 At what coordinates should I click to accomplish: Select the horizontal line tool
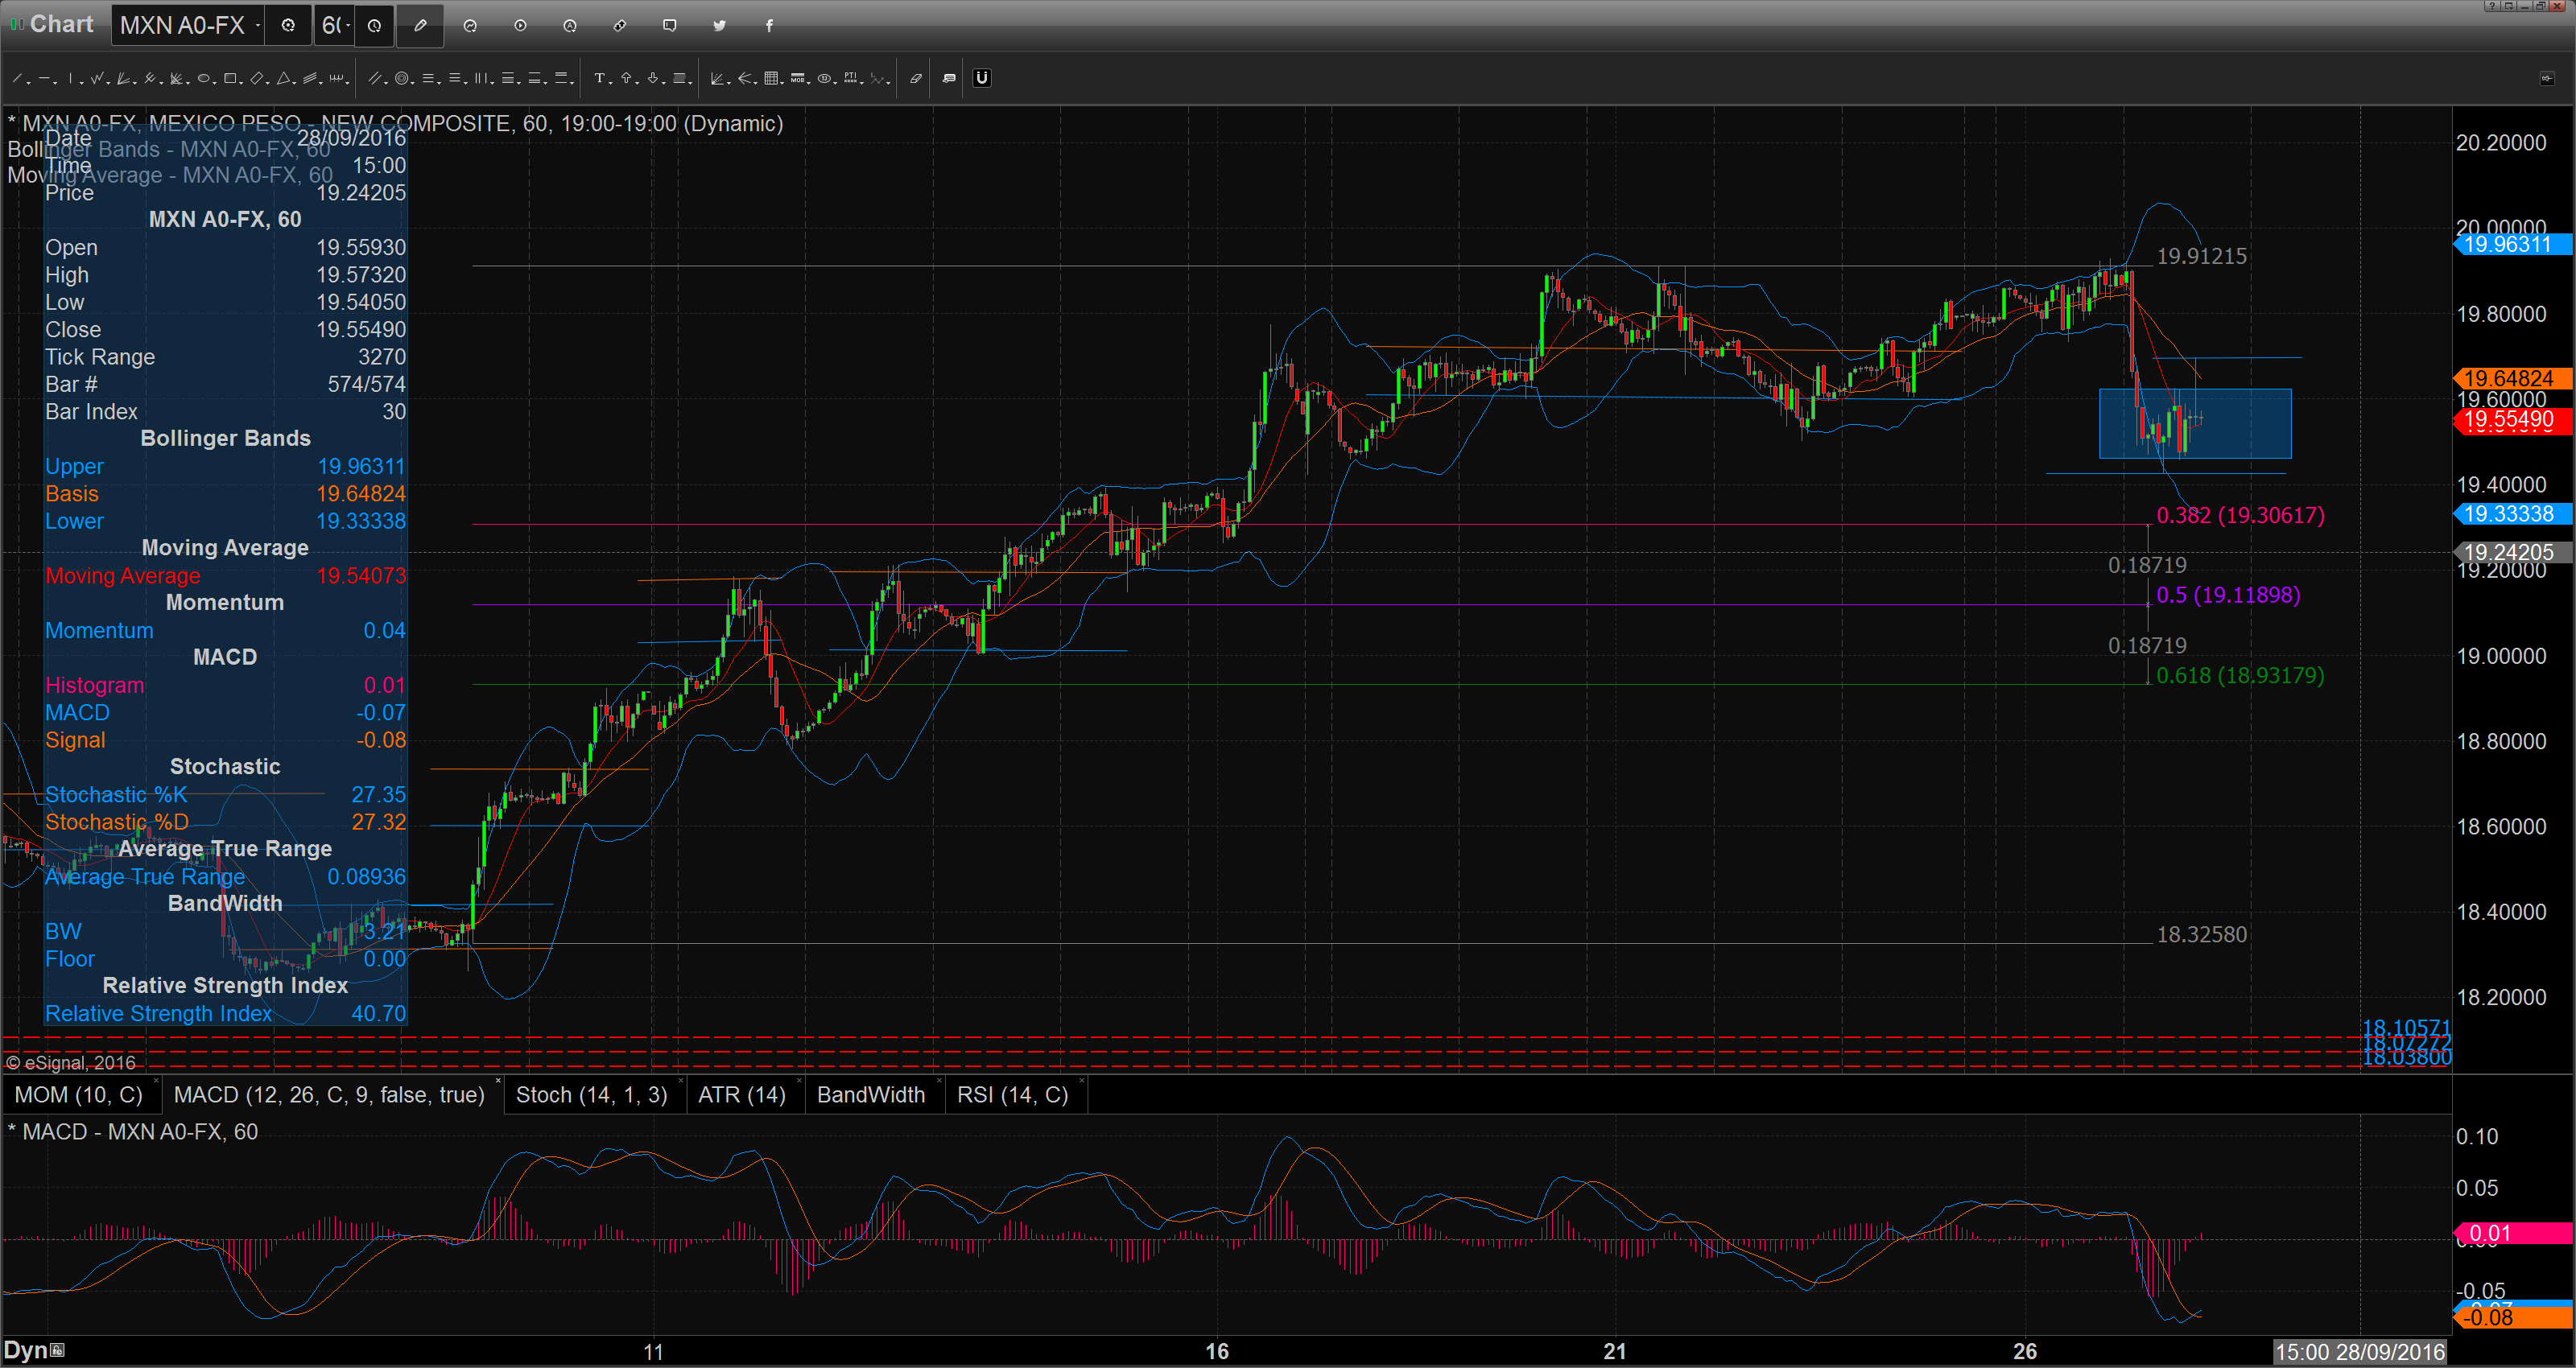(x=44, y=78)
